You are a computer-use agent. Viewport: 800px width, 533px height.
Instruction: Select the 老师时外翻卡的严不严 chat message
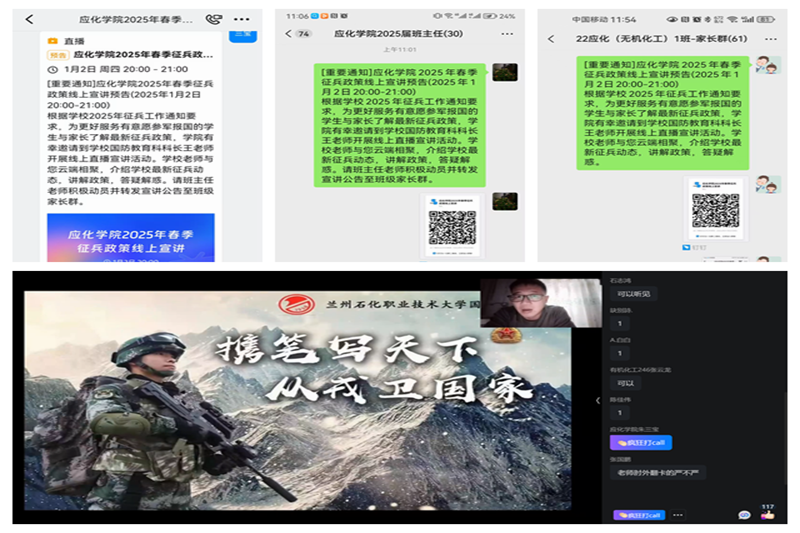pos(661,471)
